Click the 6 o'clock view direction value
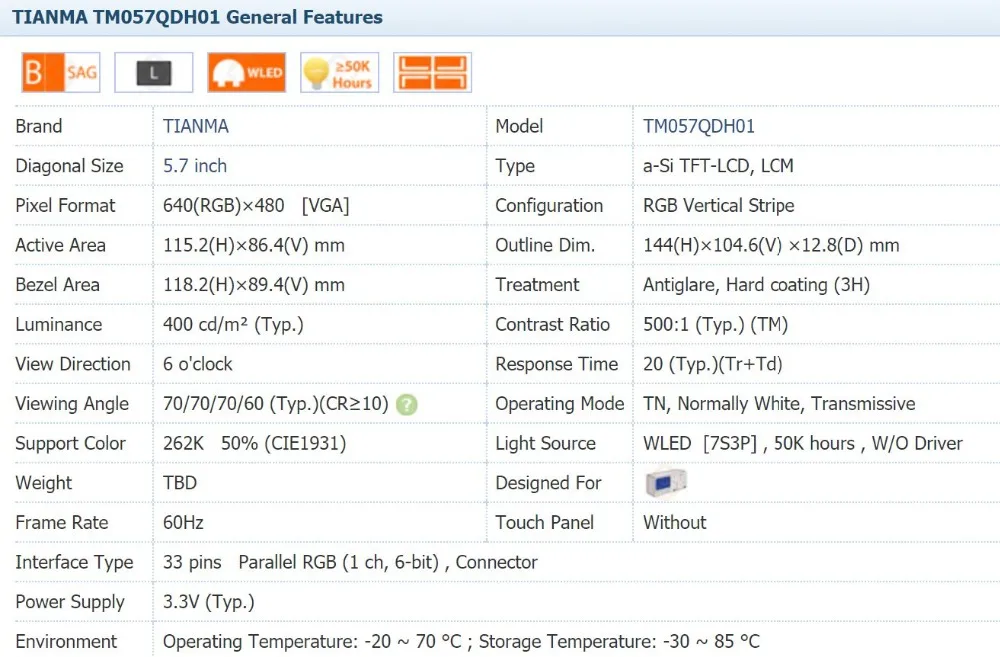The width and height of the screenshot is (1000, 657). (198, 364)
